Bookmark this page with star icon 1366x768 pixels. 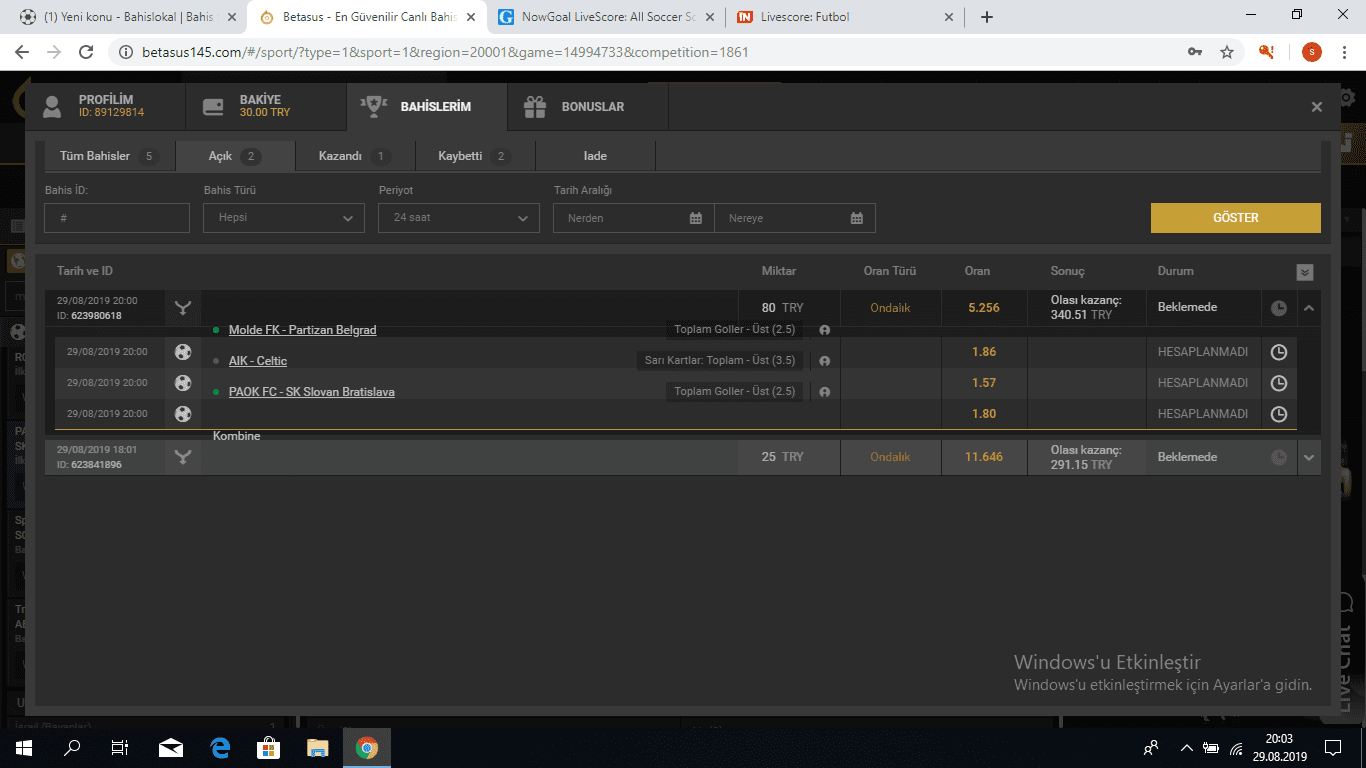pos(1227,52)
